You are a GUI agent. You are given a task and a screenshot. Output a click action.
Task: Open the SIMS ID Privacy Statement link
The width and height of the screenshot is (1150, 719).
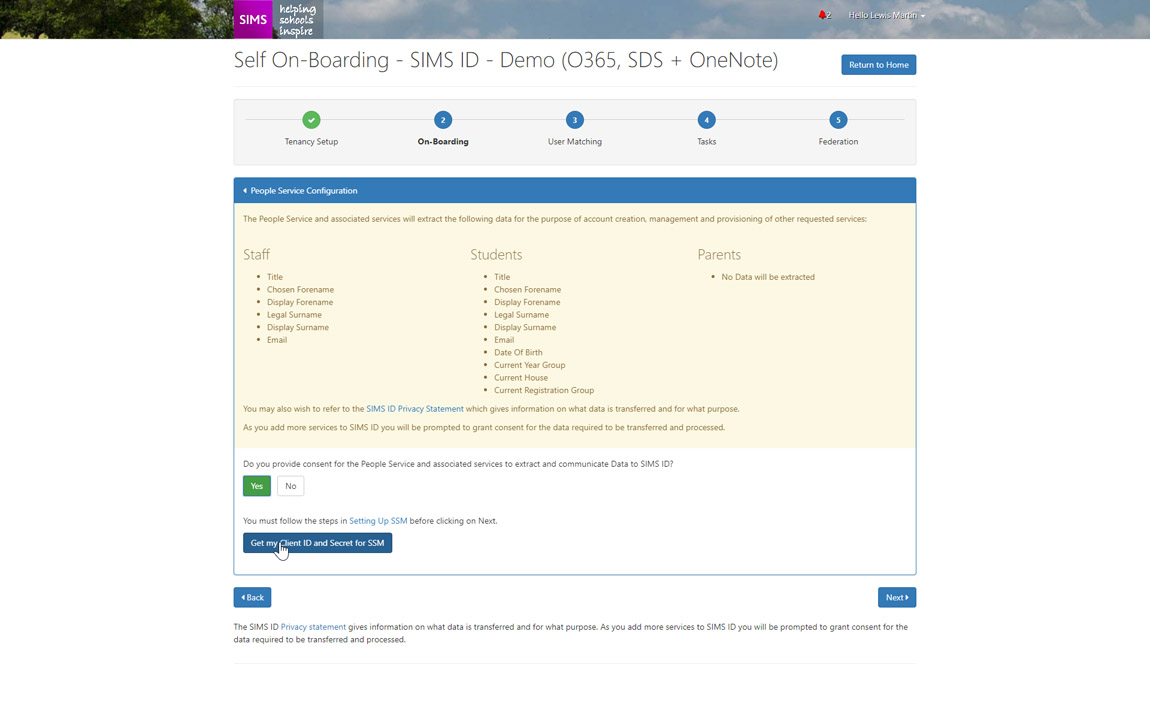click(414, 409)
